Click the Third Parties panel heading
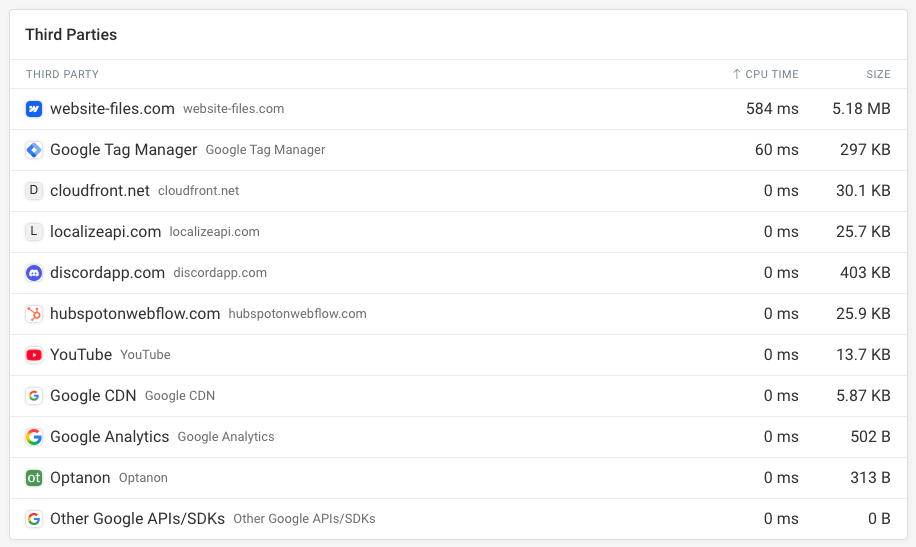Viewport: 916px width, 547px height. click(x=71, y=35)
